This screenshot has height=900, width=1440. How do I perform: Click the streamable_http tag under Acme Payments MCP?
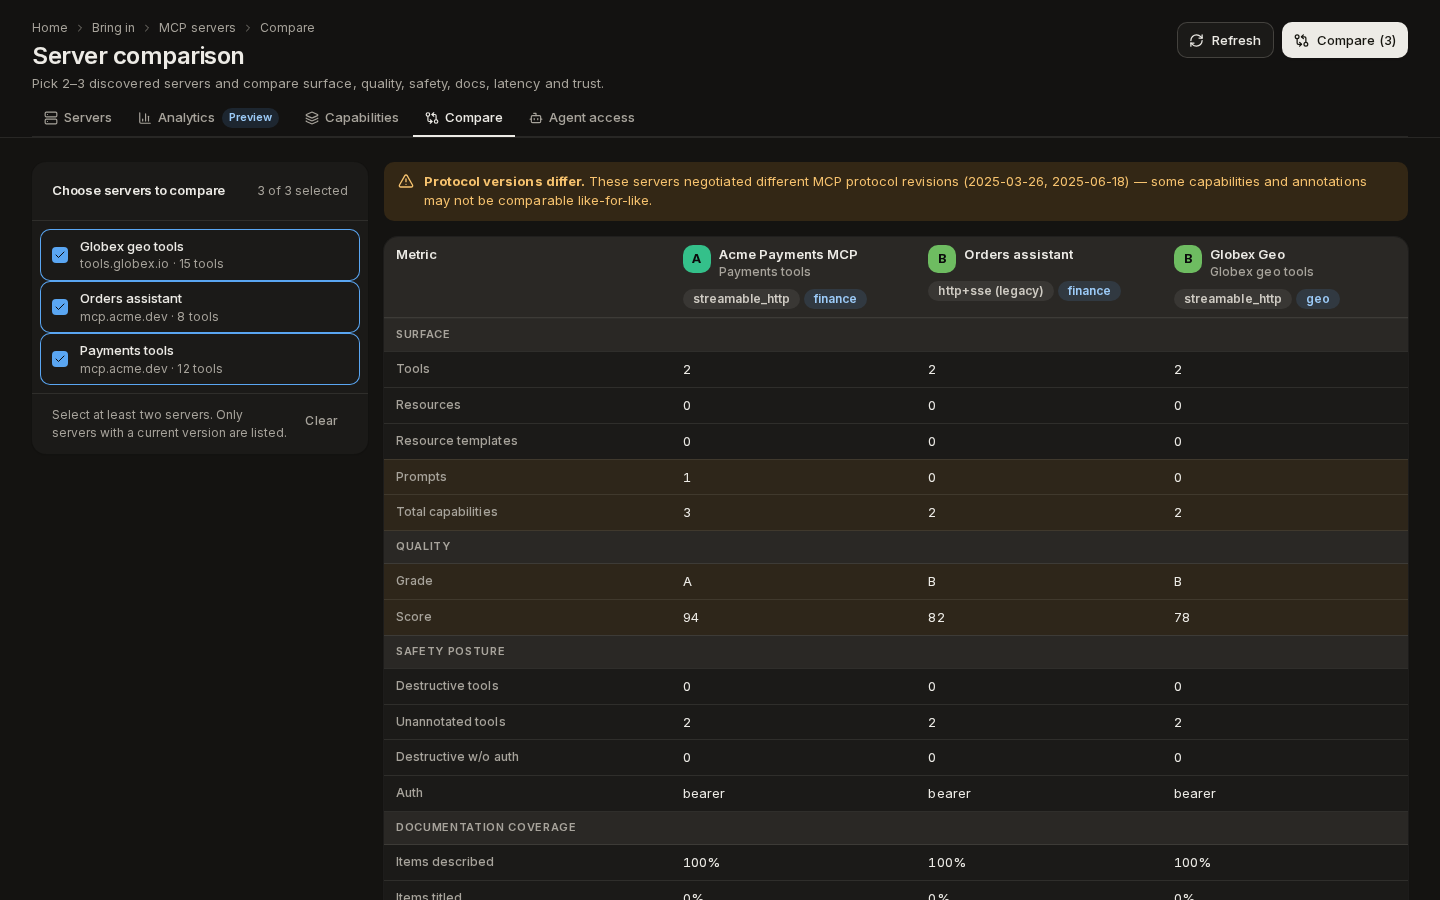pos(741,299)
